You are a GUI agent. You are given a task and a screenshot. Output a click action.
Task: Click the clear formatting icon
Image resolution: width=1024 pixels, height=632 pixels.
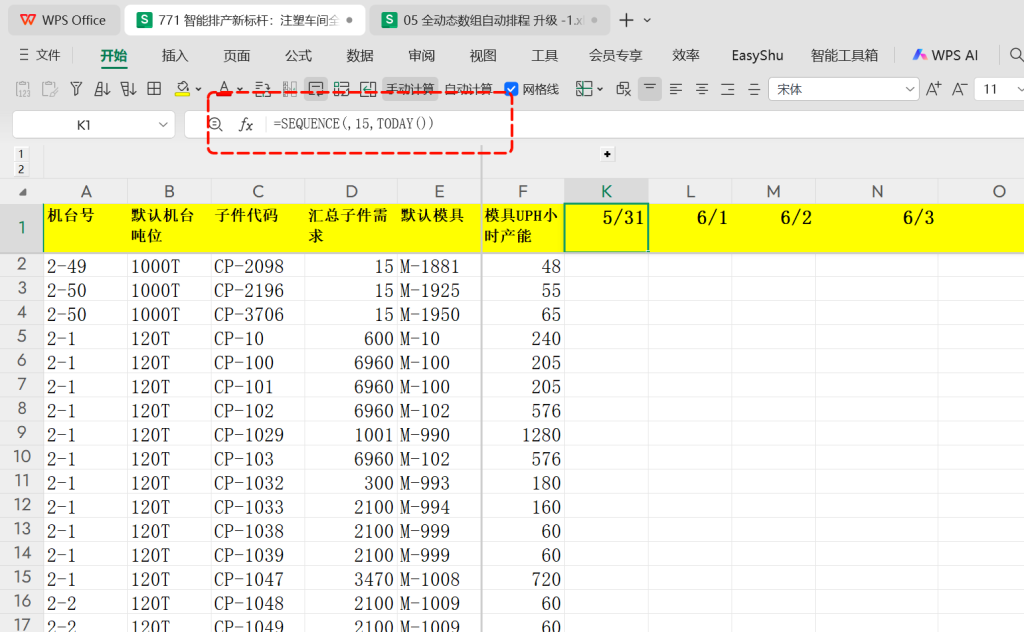[x=624, y=89]
